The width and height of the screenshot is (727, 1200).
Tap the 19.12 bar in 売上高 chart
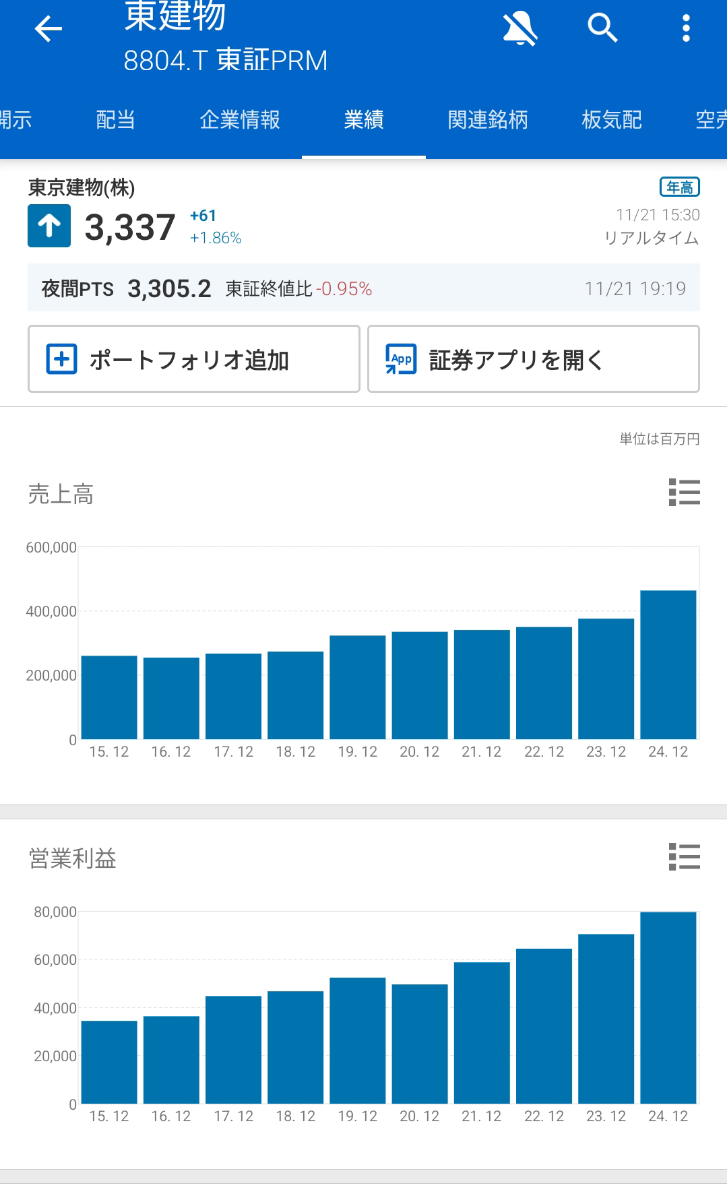tap(358, 687)
